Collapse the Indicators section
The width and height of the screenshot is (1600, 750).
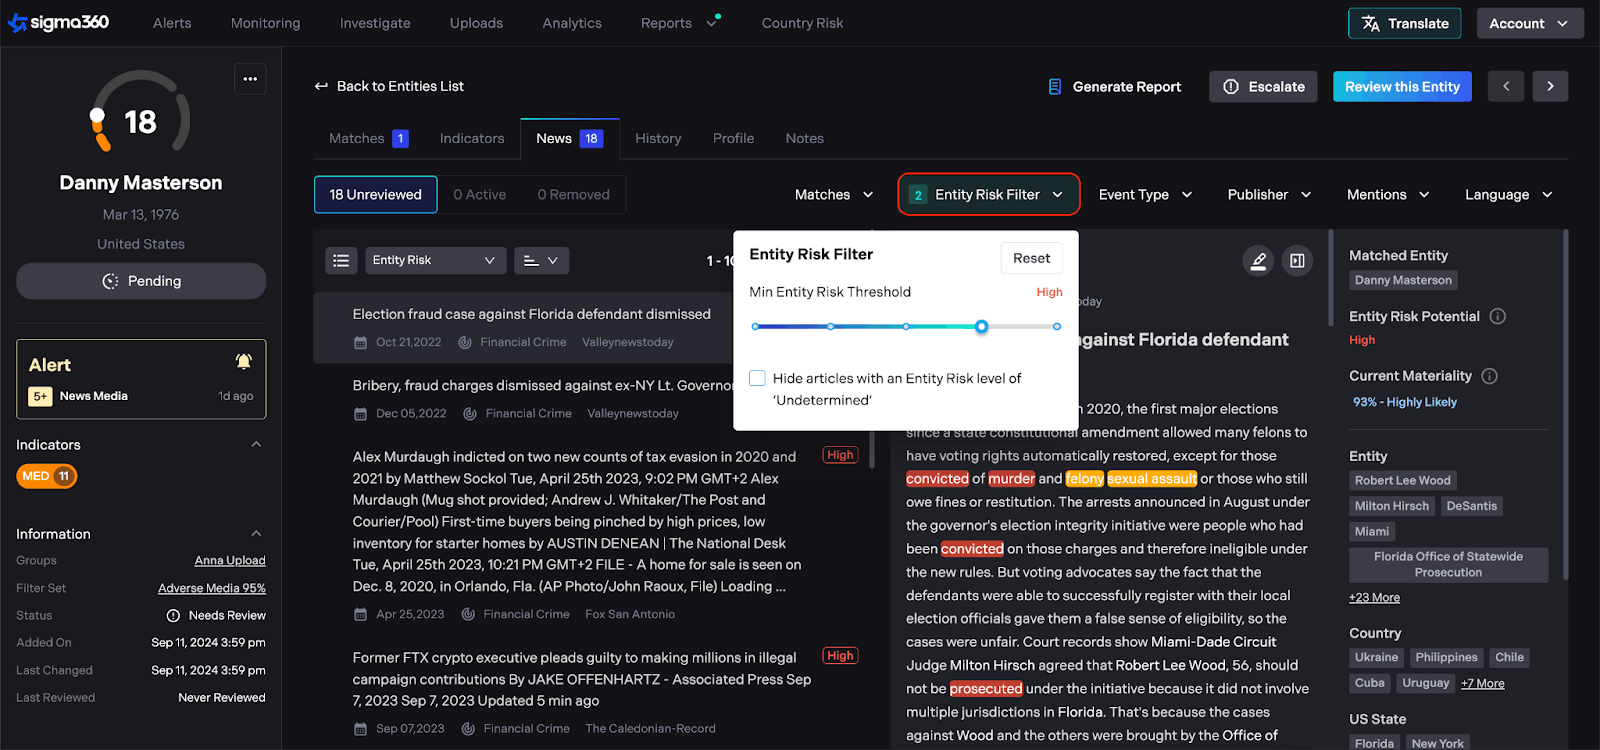click(x=256, y=445)
